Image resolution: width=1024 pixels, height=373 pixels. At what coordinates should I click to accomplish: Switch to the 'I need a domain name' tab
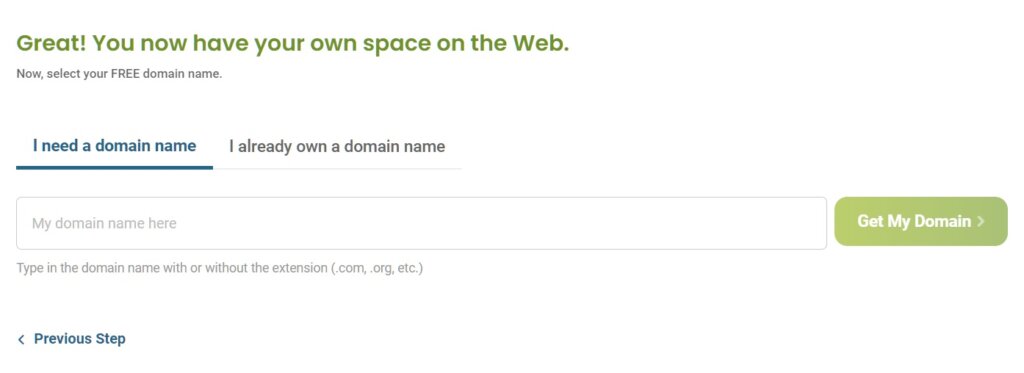114,146
